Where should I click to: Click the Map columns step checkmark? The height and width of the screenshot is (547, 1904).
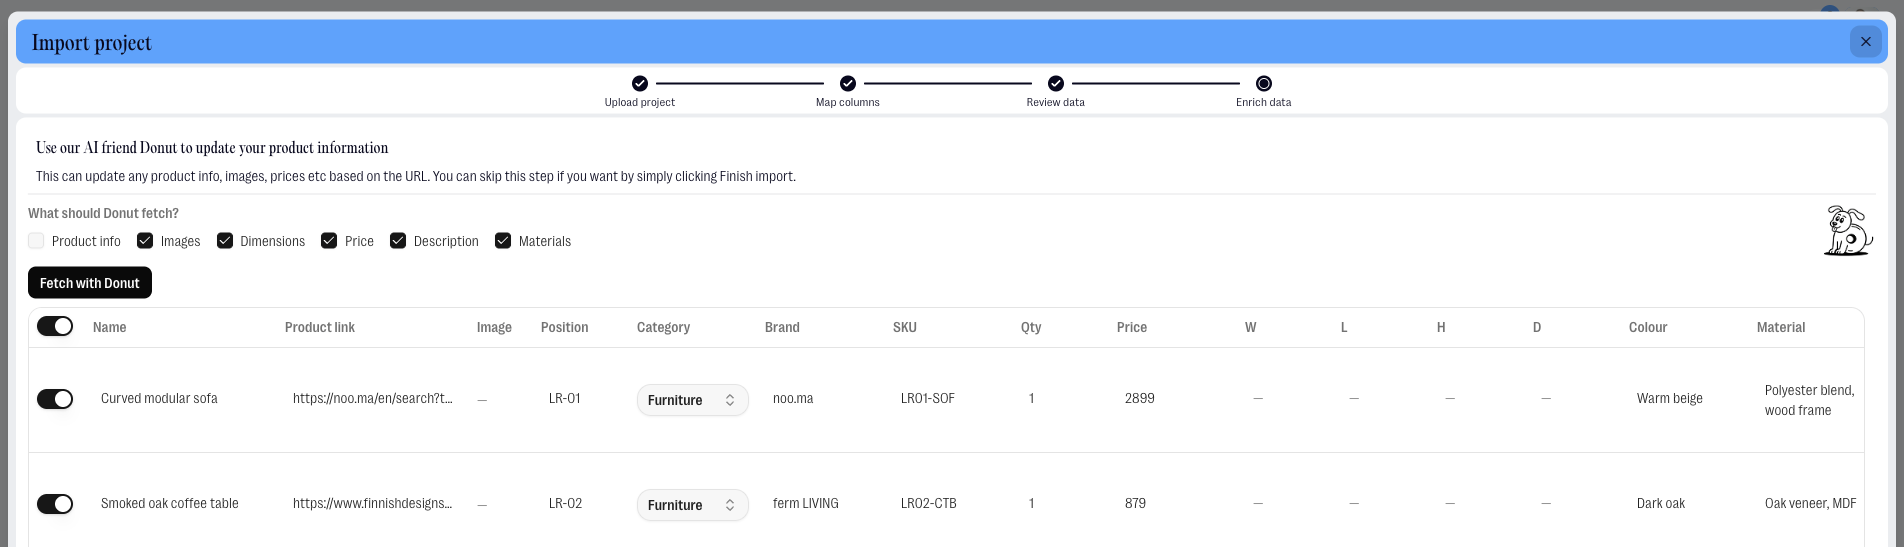coord(848,83)
